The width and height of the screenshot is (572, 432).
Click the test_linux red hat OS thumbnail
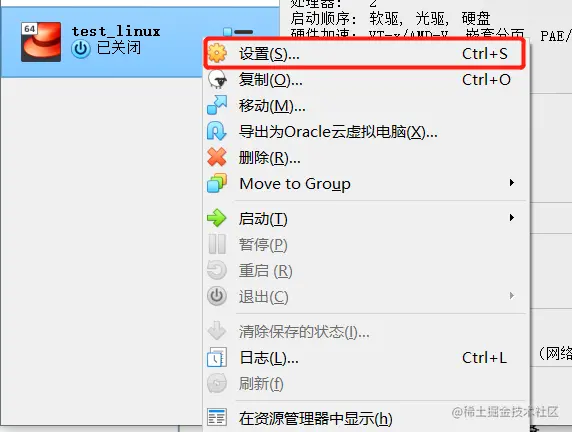pos(41,42)
